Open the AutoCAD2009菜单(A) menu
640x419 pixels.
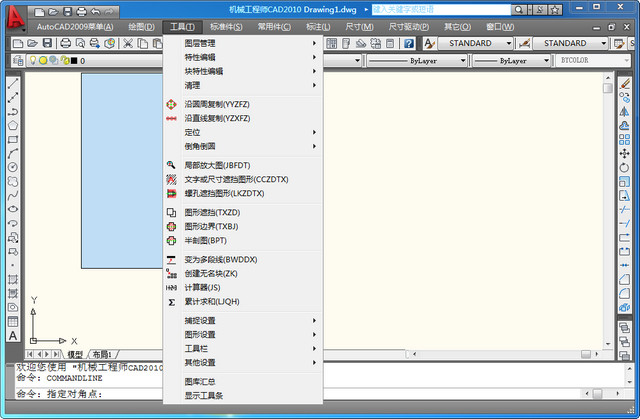pyautogui.click(x=75, y=27)
